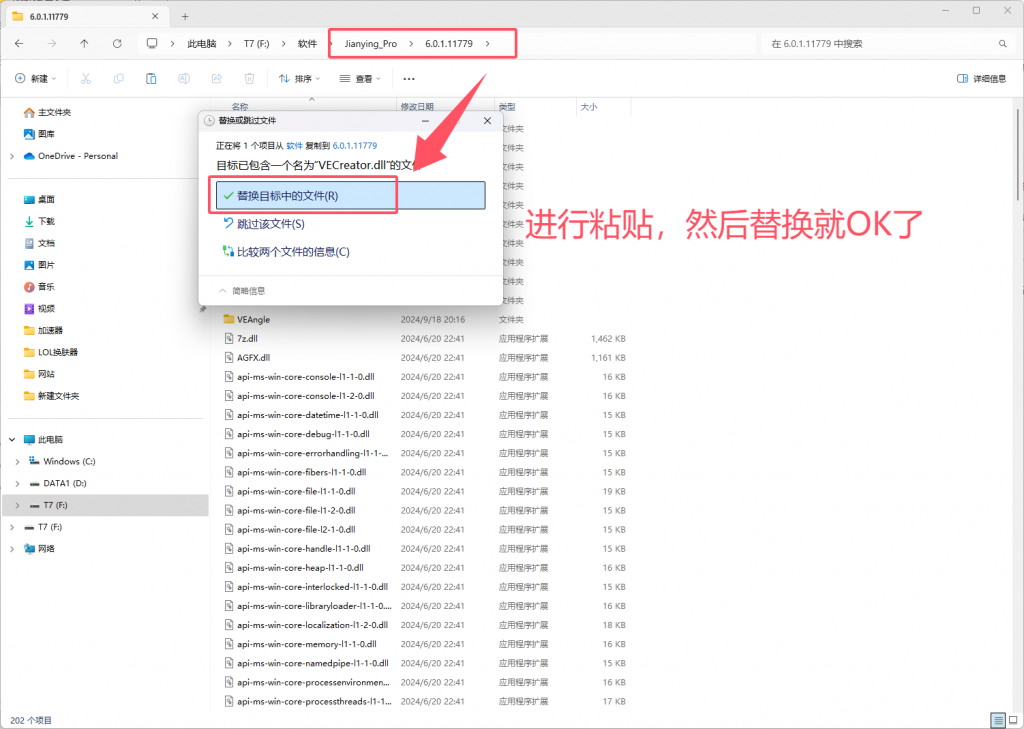Viewport: 1024px width, 729px height.
Task: Click the Paste clipboard icon
Action: tap(151, 78)
